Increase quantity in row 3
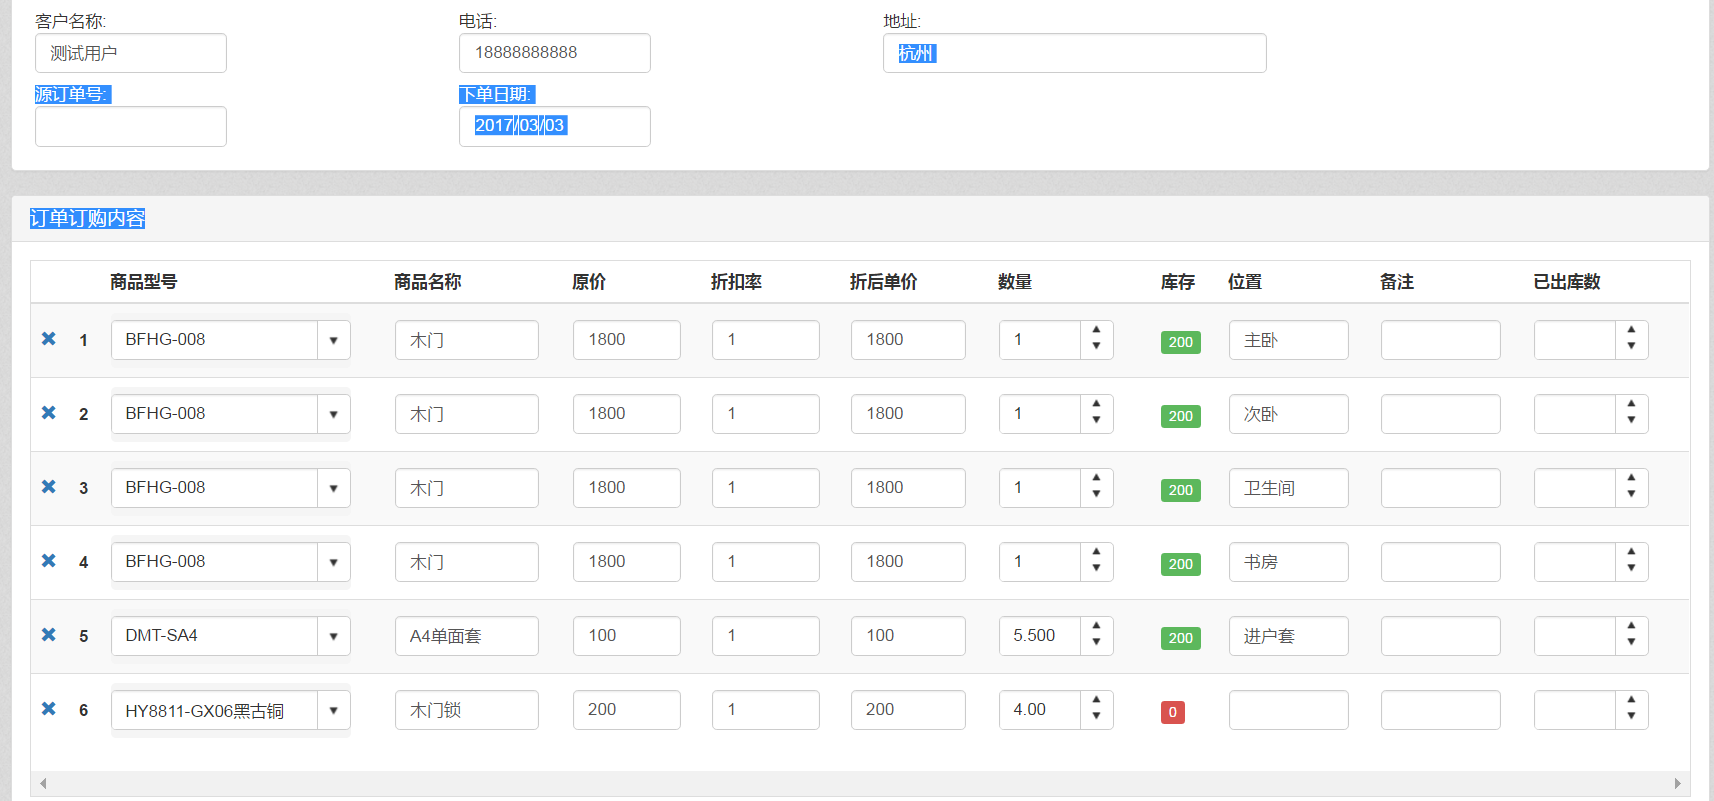Viewport: 1714px width, 801px height. click(x=1097, y=479)
